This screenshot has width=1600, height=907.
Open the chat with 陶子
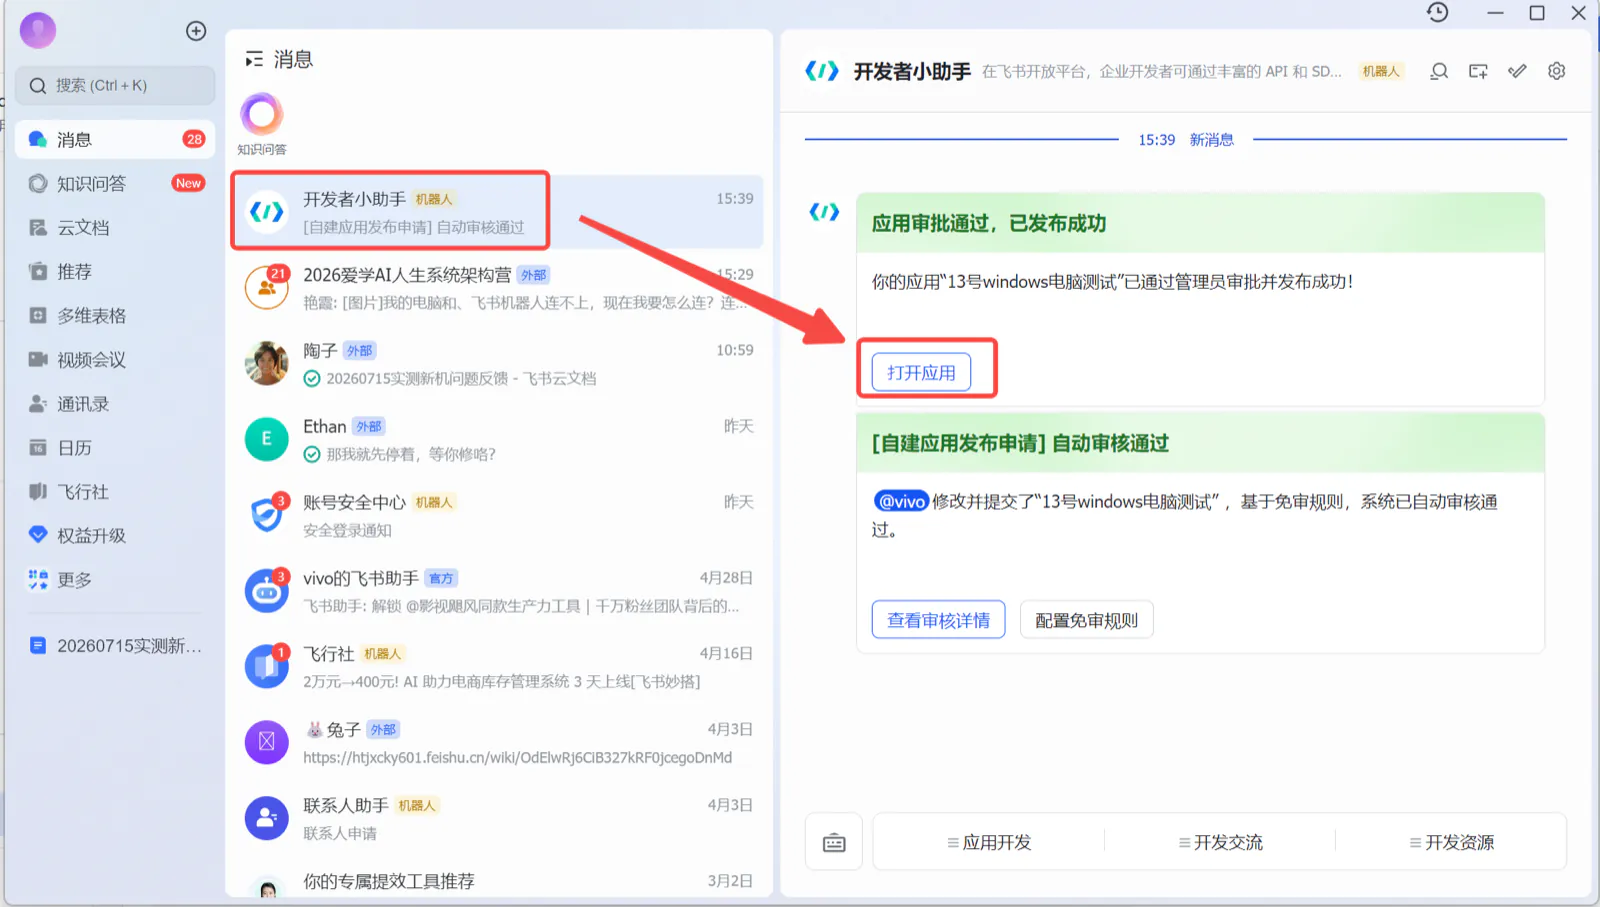(x=498, y=364)
